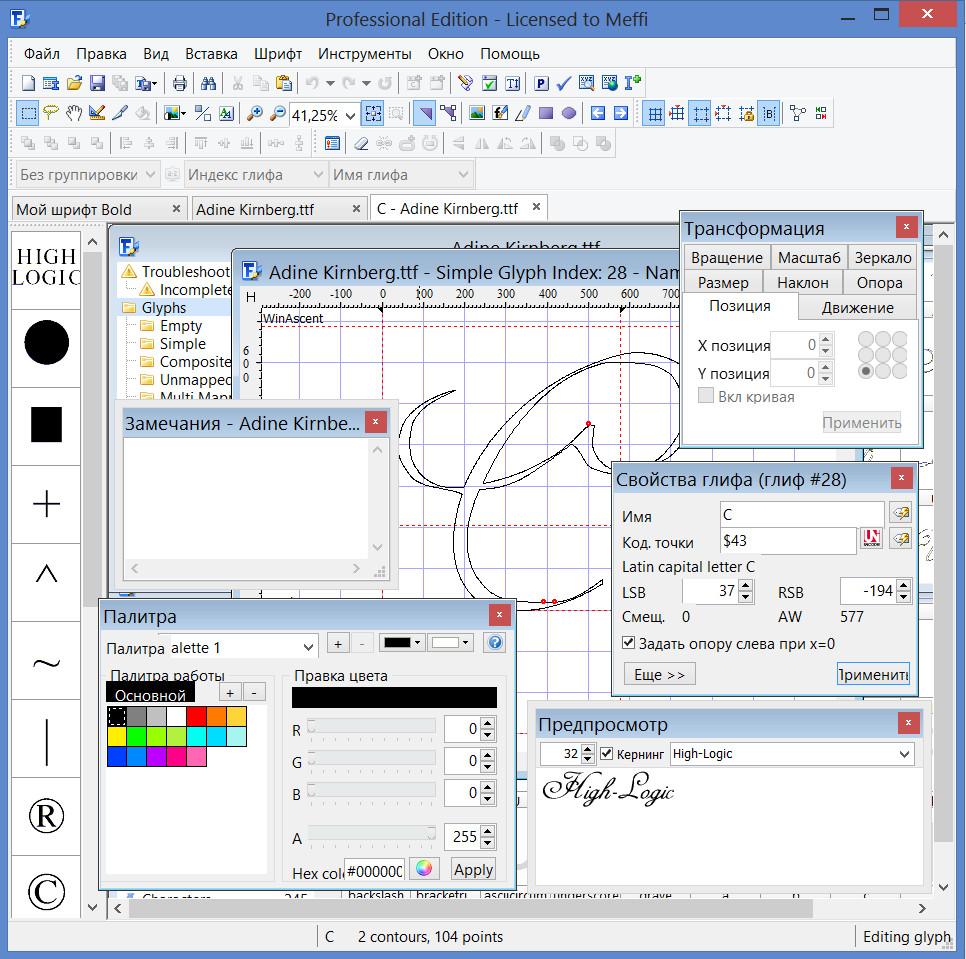Image resolution: width=966 pixels, height=959 pixels.
Task: Click the A alpha slider
Action: (x=372, y=834)
